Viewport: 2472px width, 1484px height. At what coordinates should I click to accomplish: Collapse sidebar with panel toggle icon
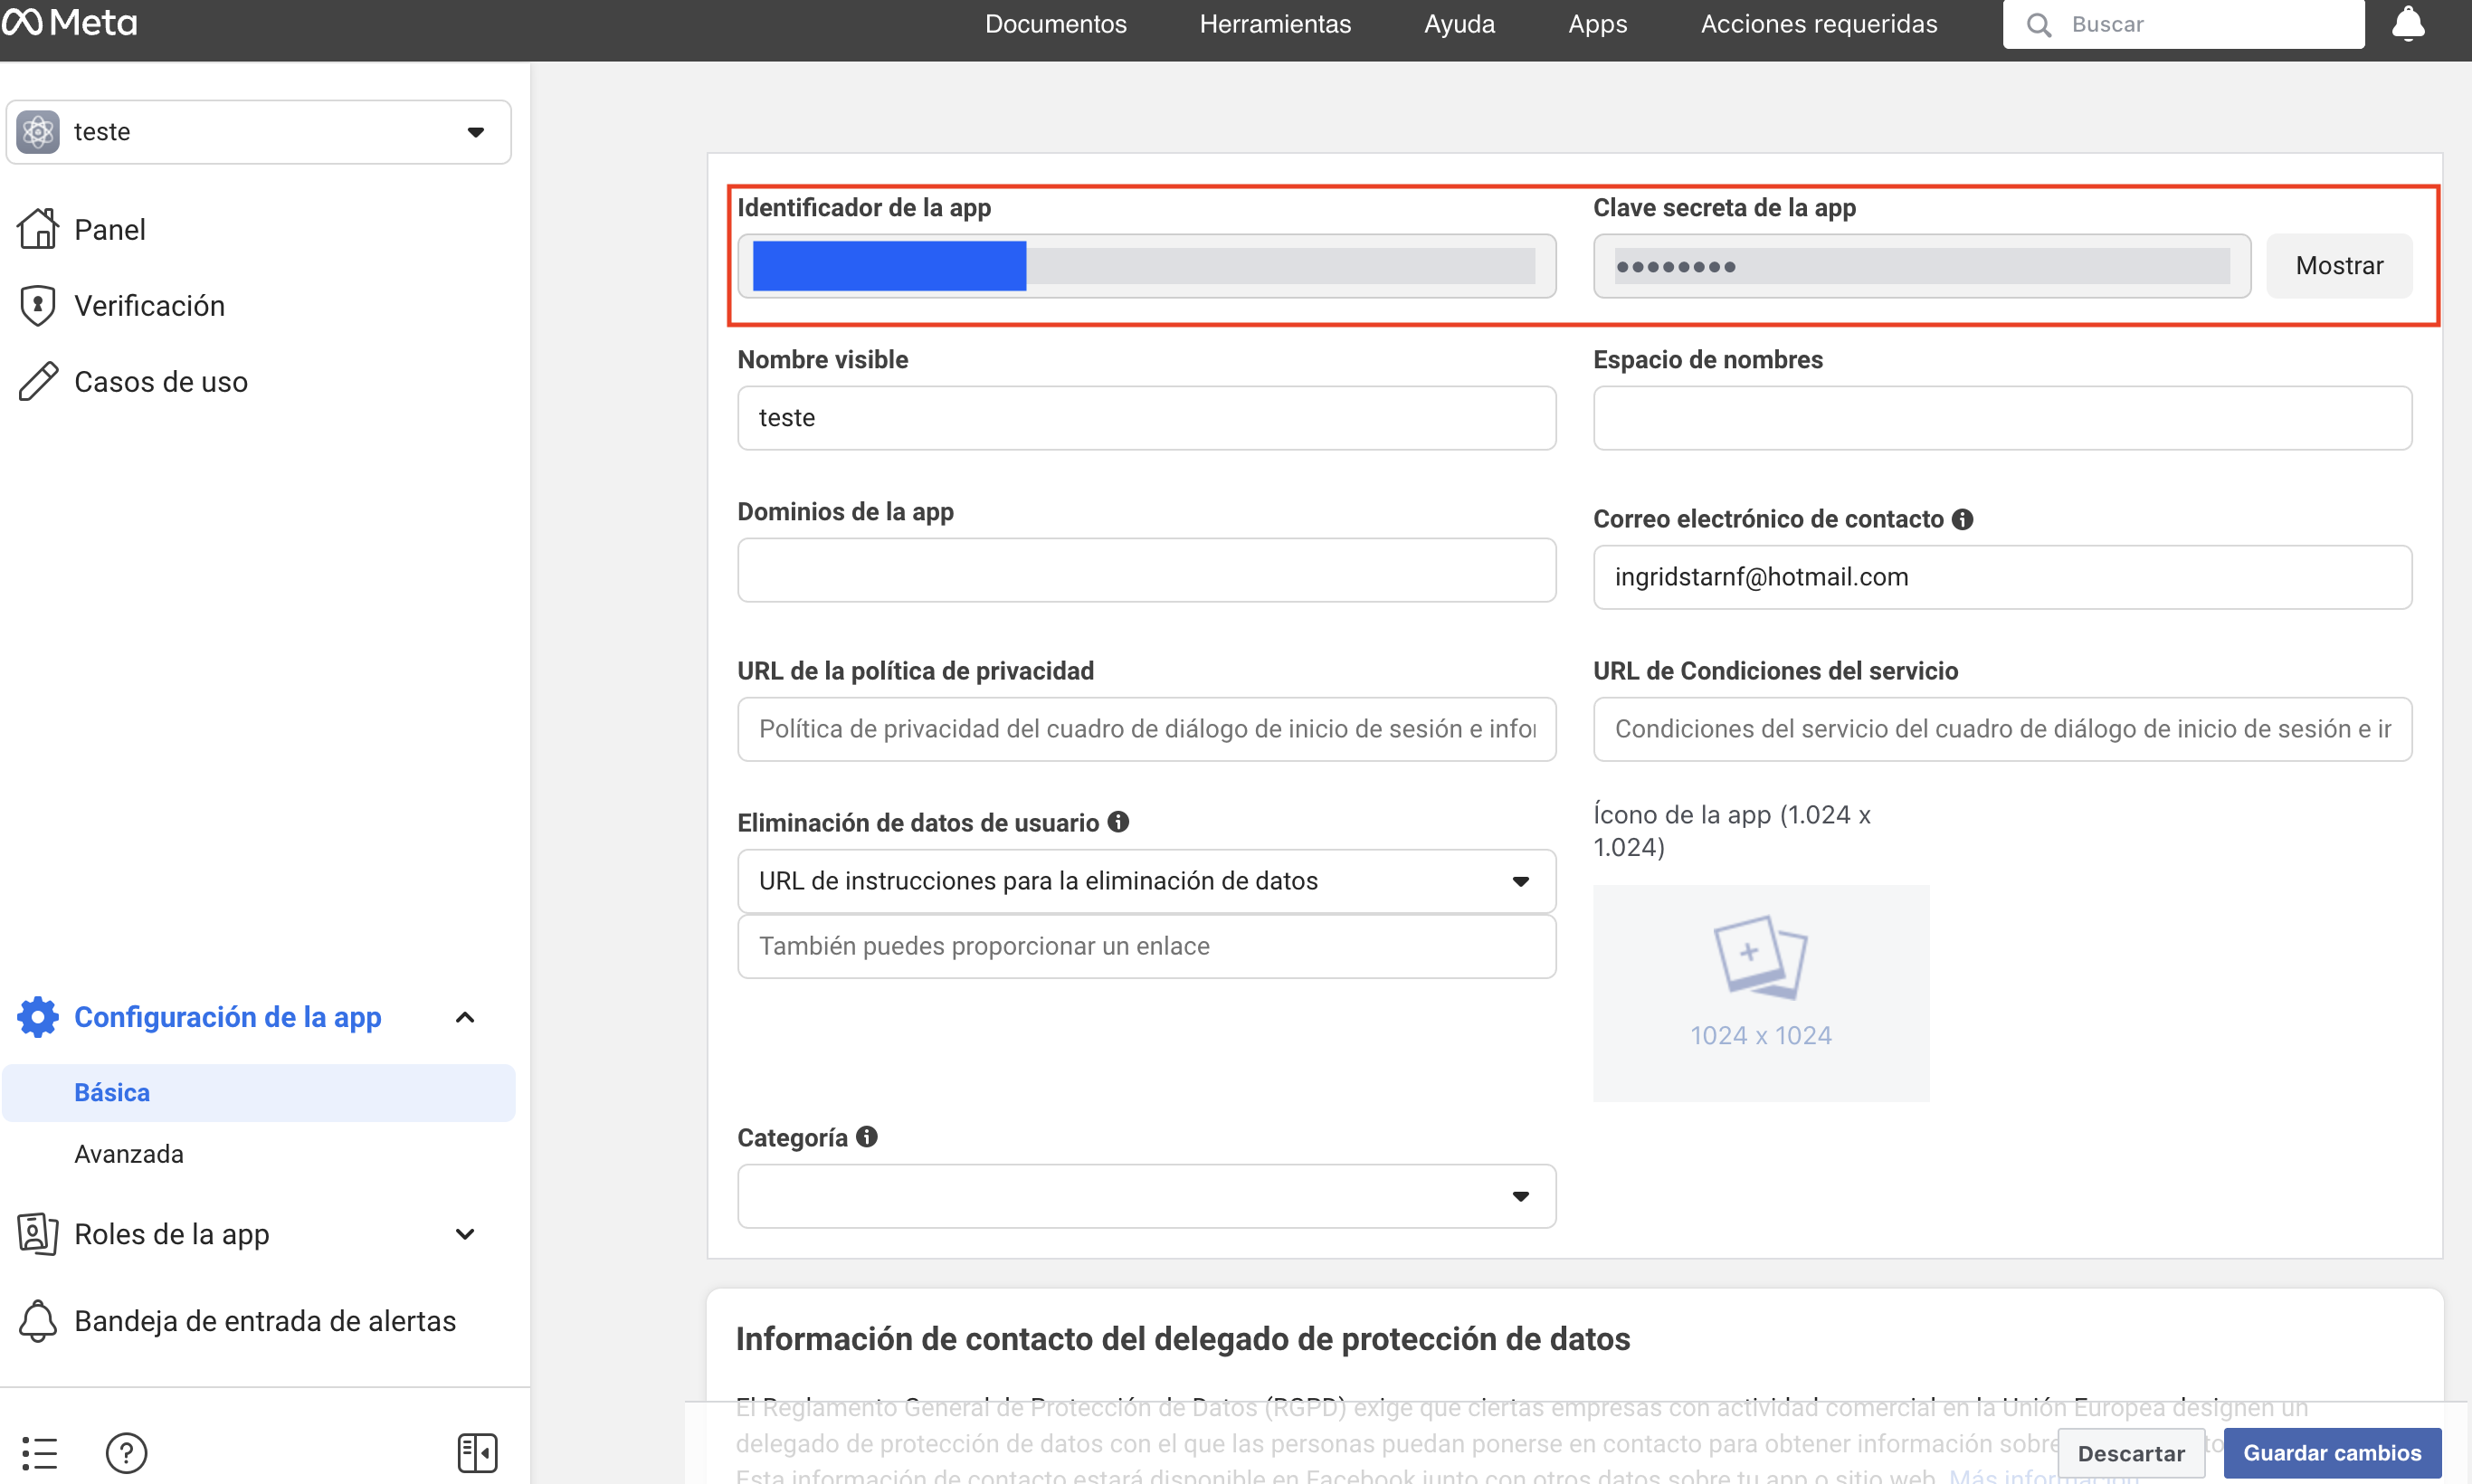pos(477,1452)
